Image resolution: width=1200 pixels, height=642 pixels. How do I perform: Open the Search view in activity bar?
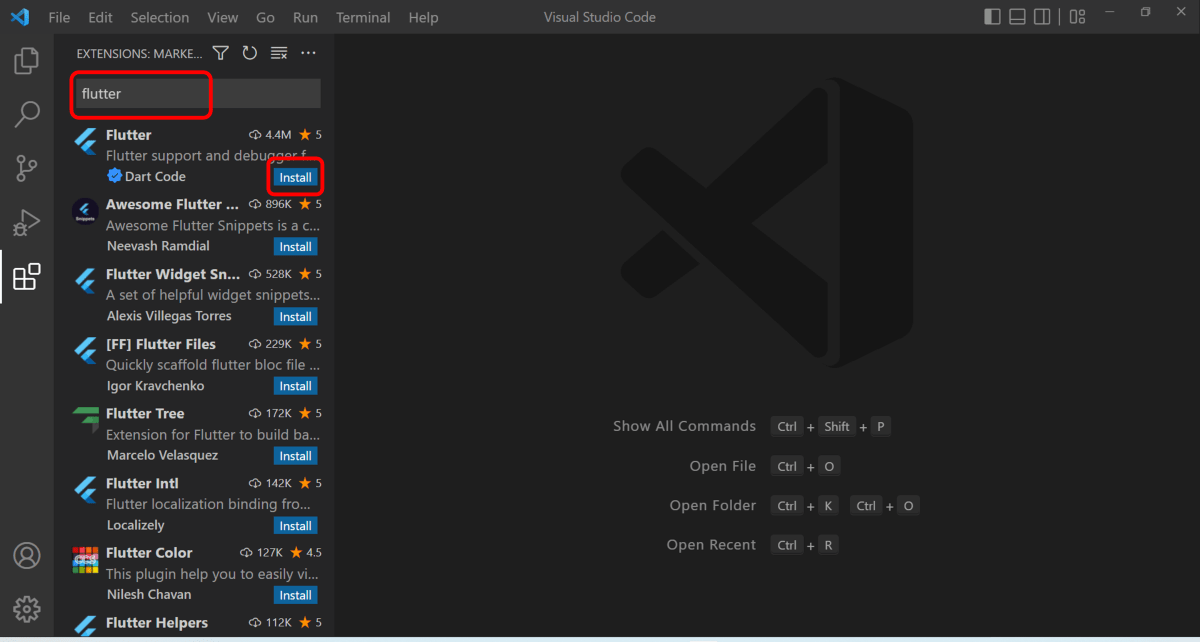(x=27, y=114)
